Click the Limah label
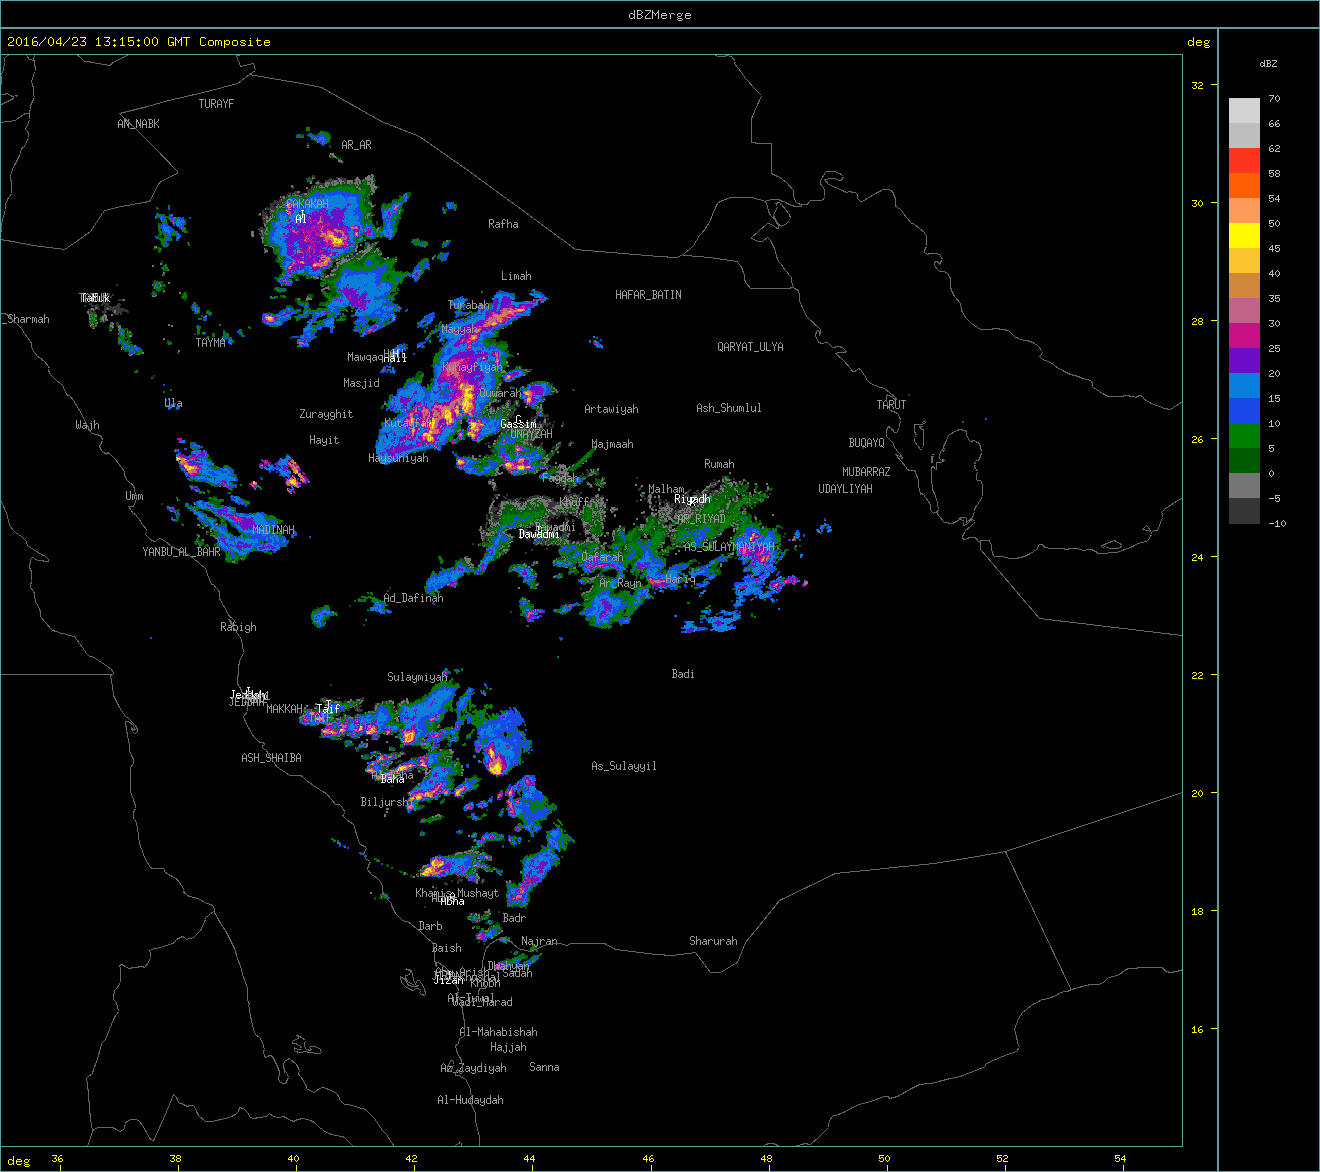Viewport: 1320px width, 1172px height. point(516,276)
